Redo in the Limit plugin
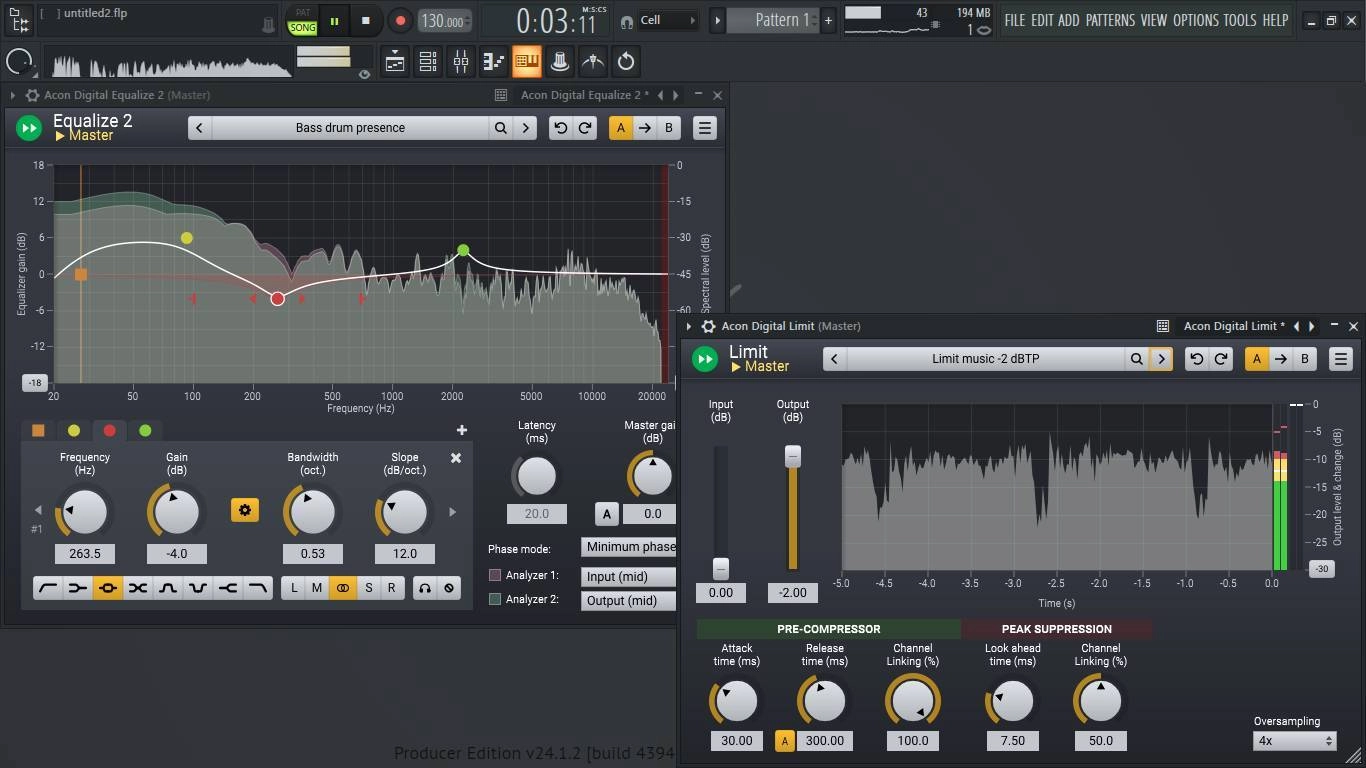 pos(1221,359)
